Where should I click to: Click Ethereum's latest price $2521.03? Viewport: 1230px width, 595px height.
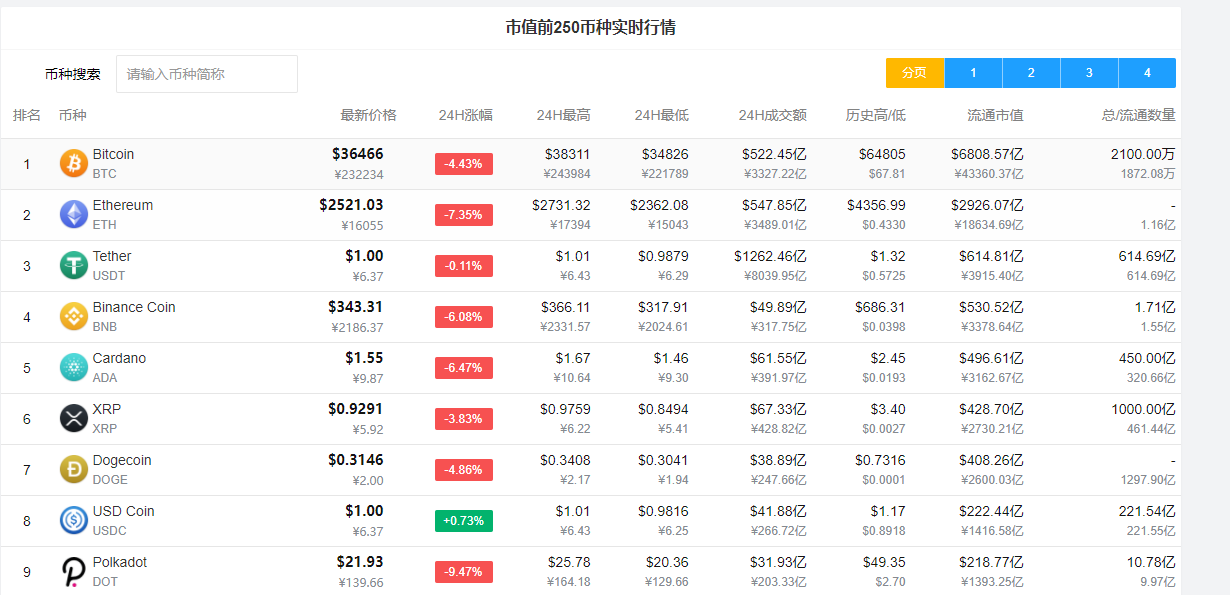[351, 205]
